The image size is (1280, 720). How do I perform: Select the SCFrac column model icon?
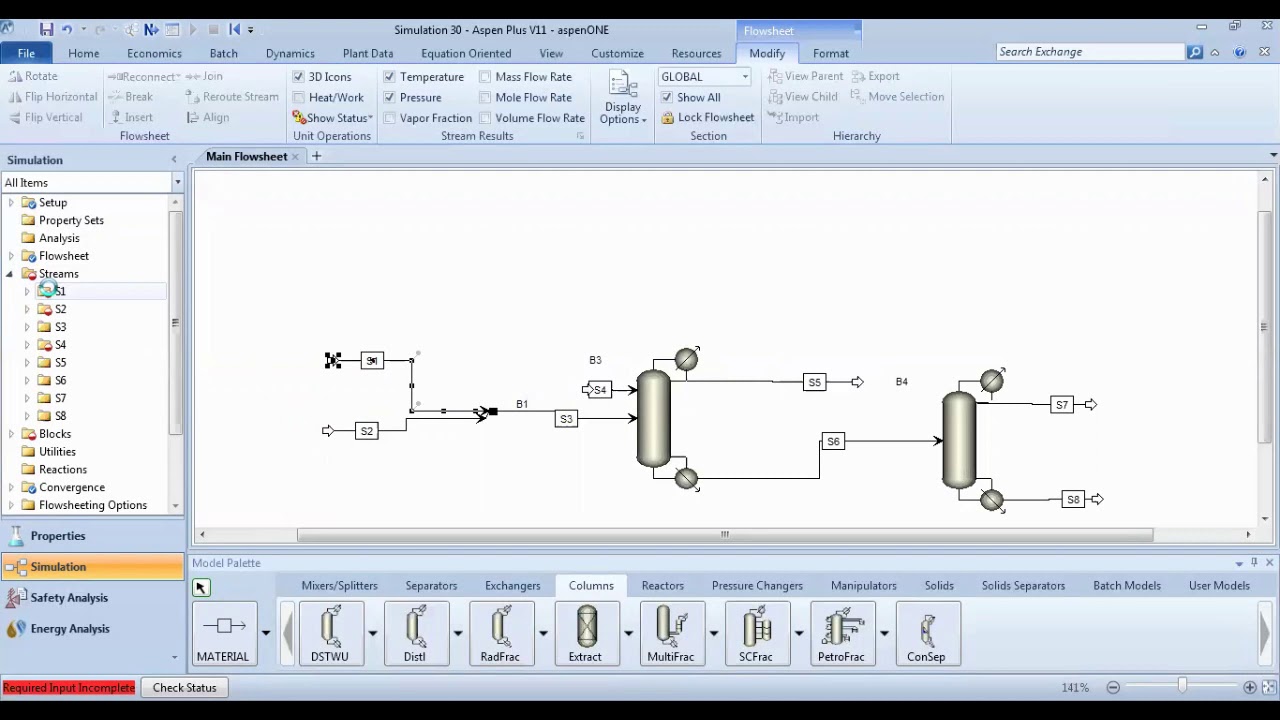coord(756,633)
